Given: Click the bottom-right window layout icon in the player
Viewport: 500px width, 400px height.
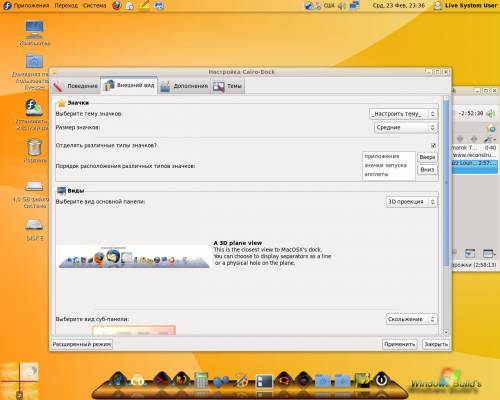Looking at the screenshot, I should coord(489,254).
